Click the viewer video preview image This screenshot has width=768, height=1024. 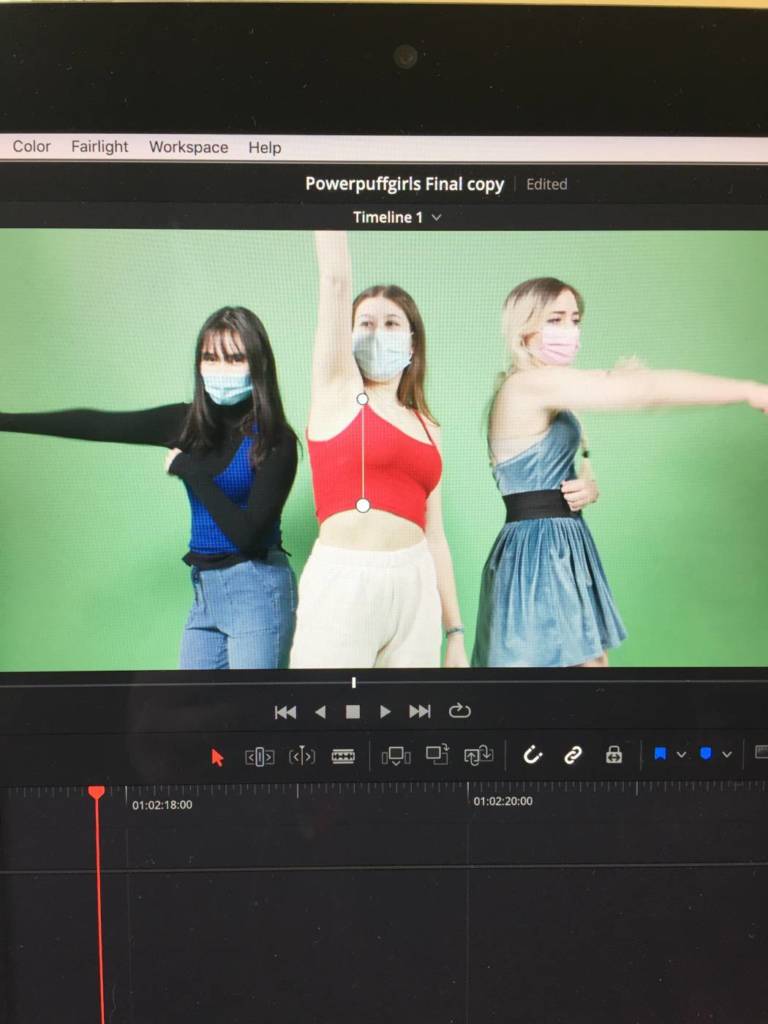384,448
